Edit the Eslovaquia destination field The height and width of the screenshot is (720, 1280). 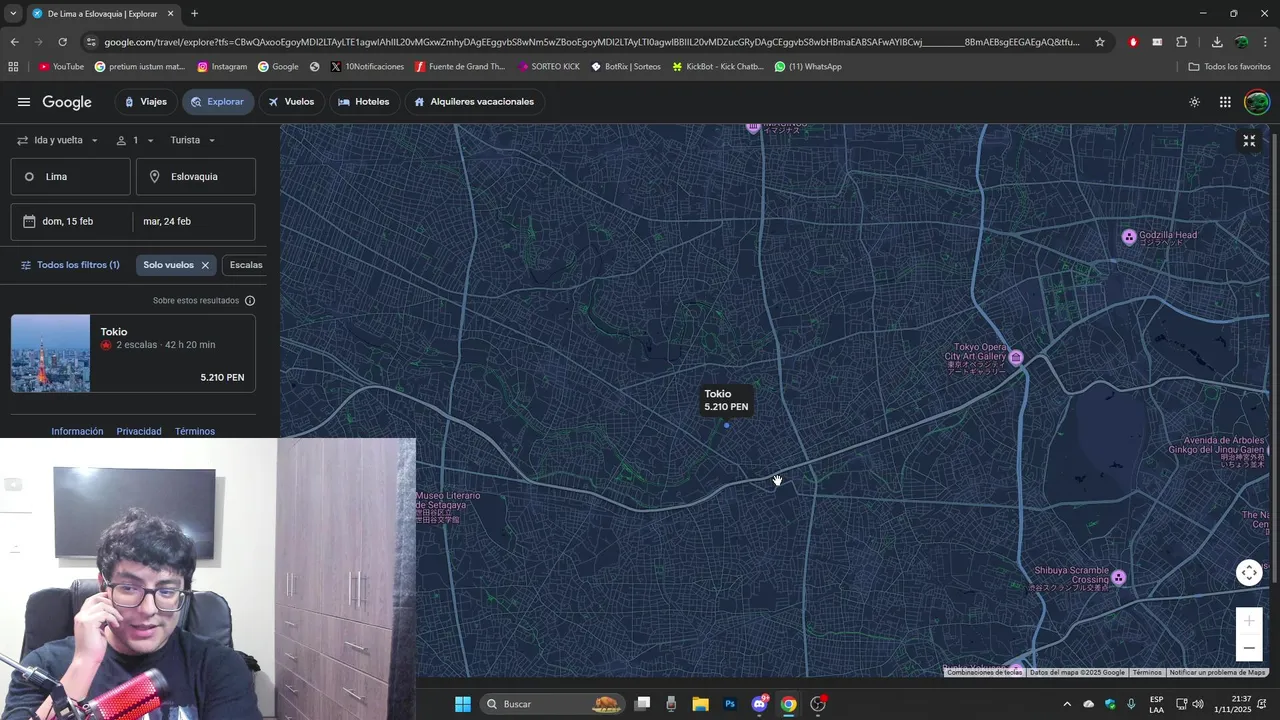click(x=196, y=177)
